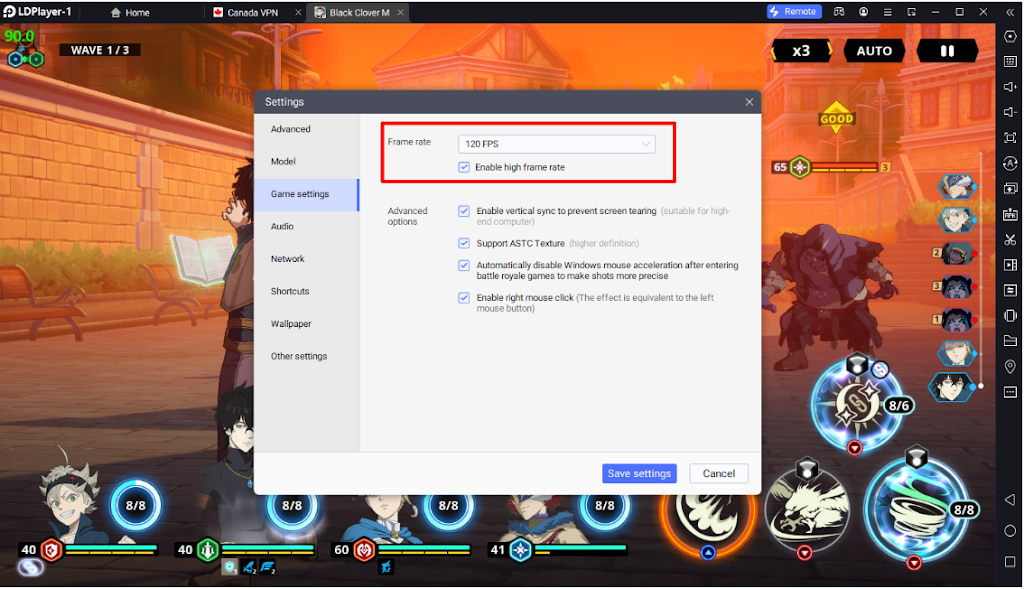Switch to the Home tab
This screenshot has height=589, width=1024.
(130, 12)
